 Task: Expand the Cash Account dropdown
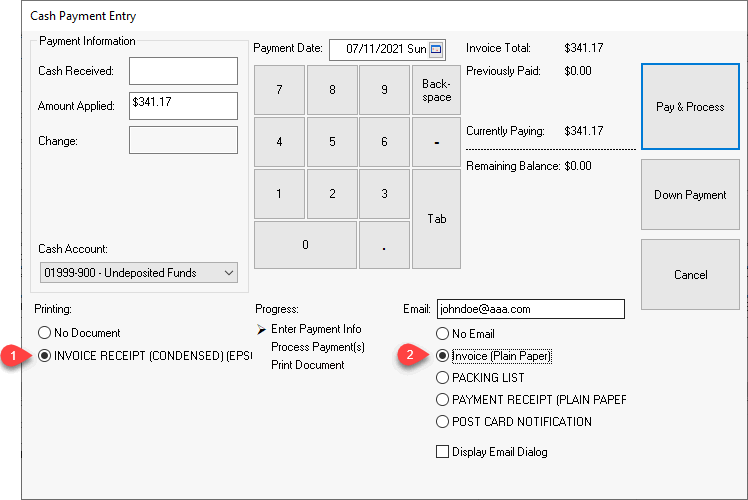click(229, 273)
